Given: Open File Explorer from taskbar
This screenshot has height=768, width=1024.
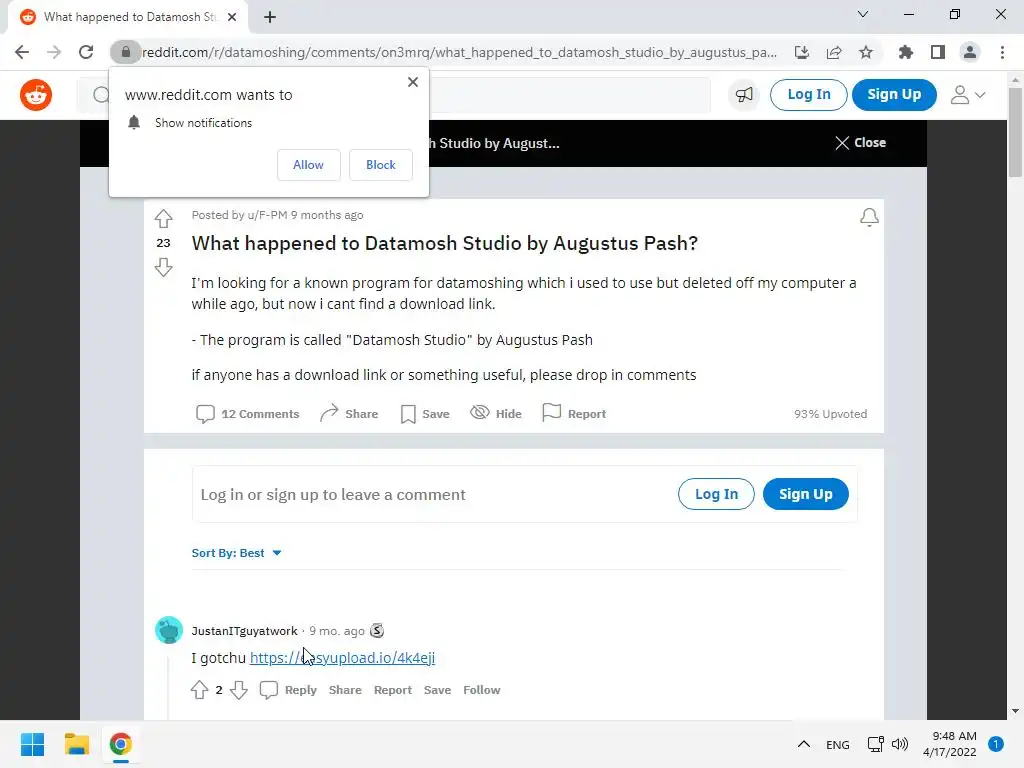Looking at the screenshot, I should pyautogui.click(x=76, y=744).
